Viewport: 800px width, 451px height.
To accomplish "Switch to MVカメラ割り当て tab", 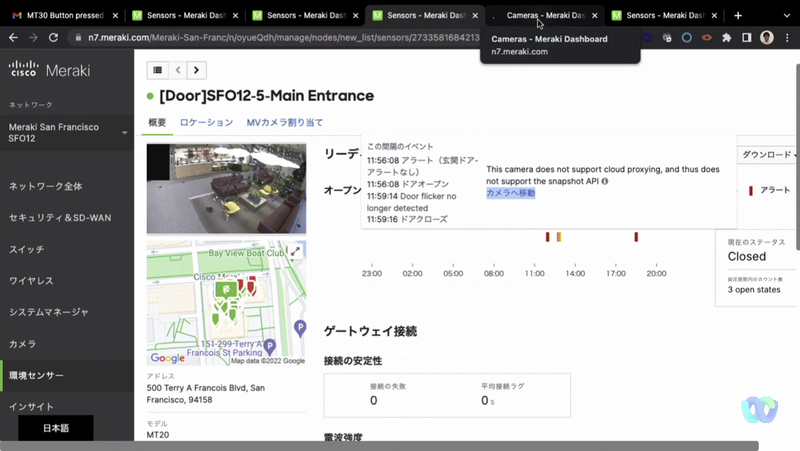I will coord(285,122).
